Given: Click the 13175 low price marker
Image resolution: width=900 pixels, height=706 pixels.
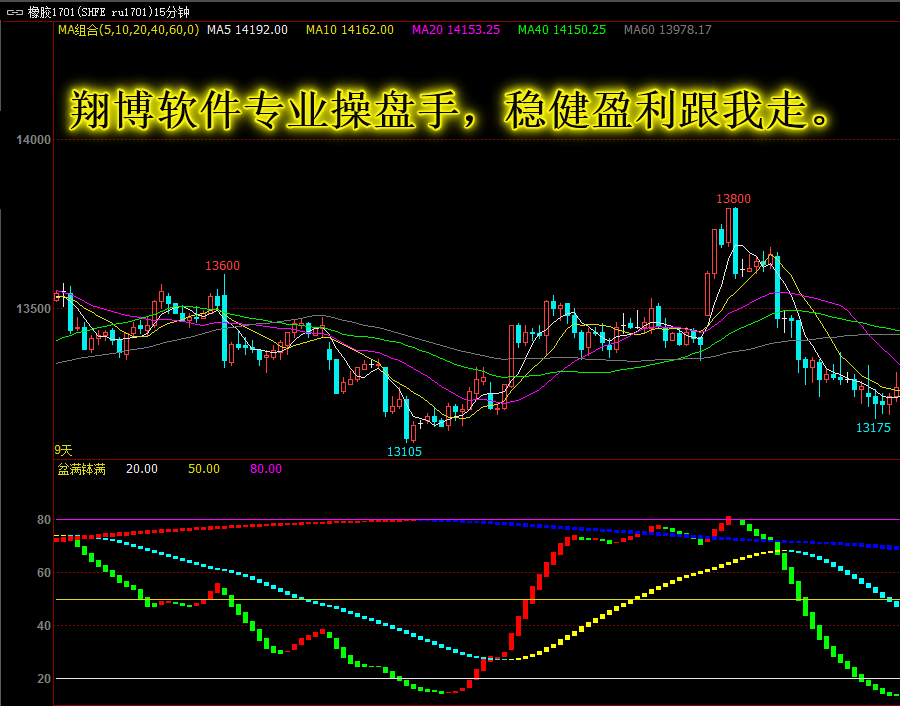Looking at the screenshot, I should point(874,428).
